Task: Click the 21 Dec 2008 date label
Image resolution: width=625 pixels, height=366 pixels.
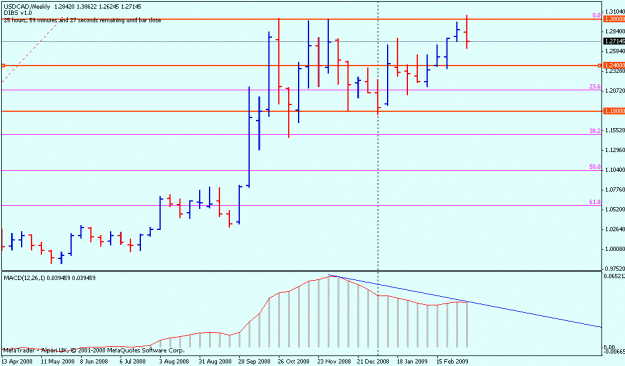Action: (x=373, y=362)
